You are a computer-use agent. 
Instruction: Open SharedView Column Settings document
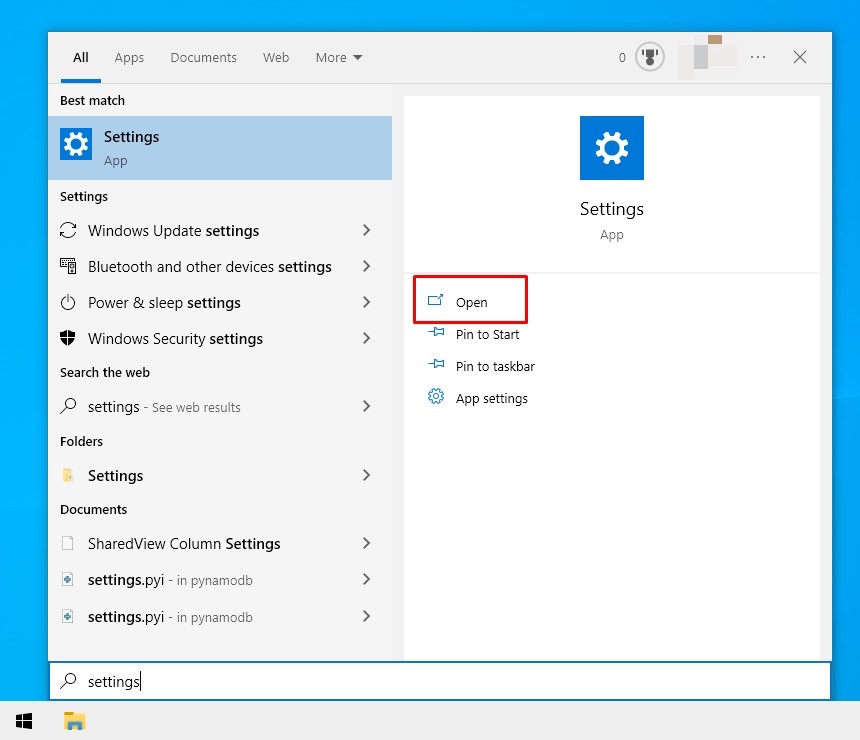[x=184, y=543]
